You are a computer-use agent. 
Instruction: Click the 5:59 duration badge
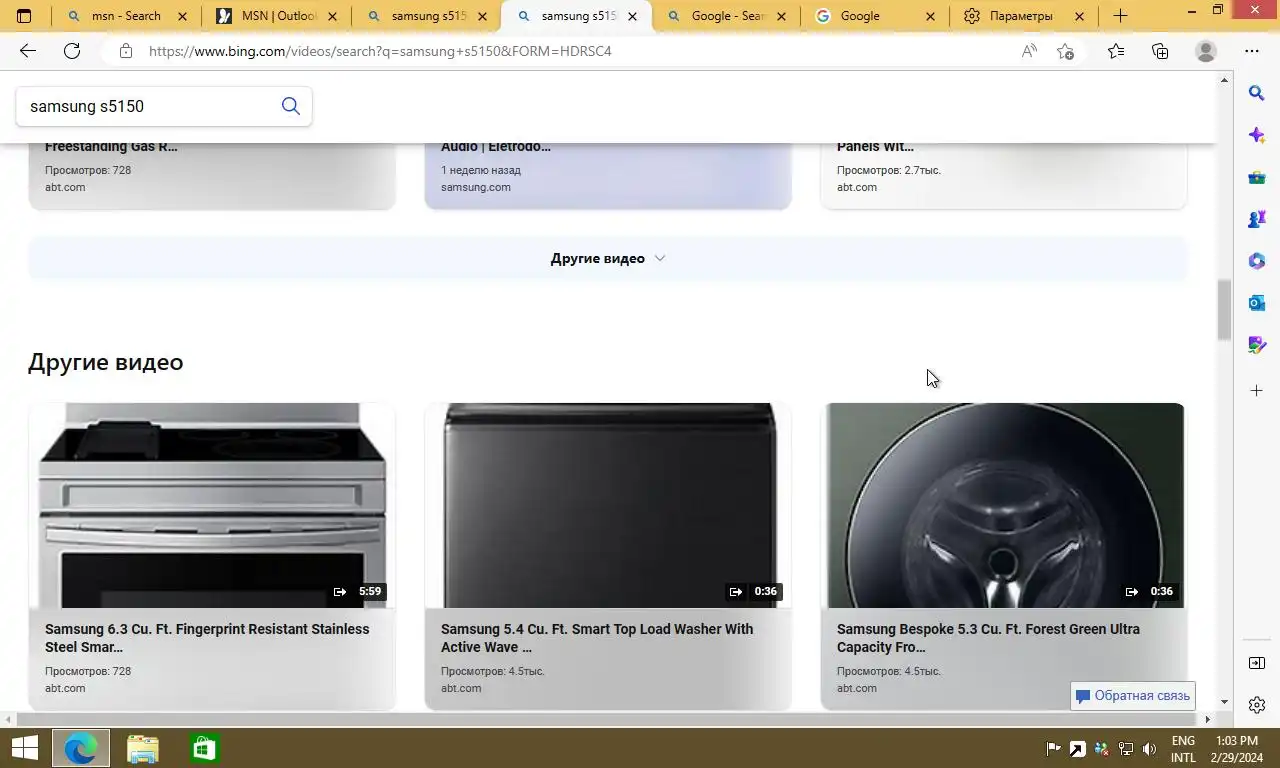[370, 591]
